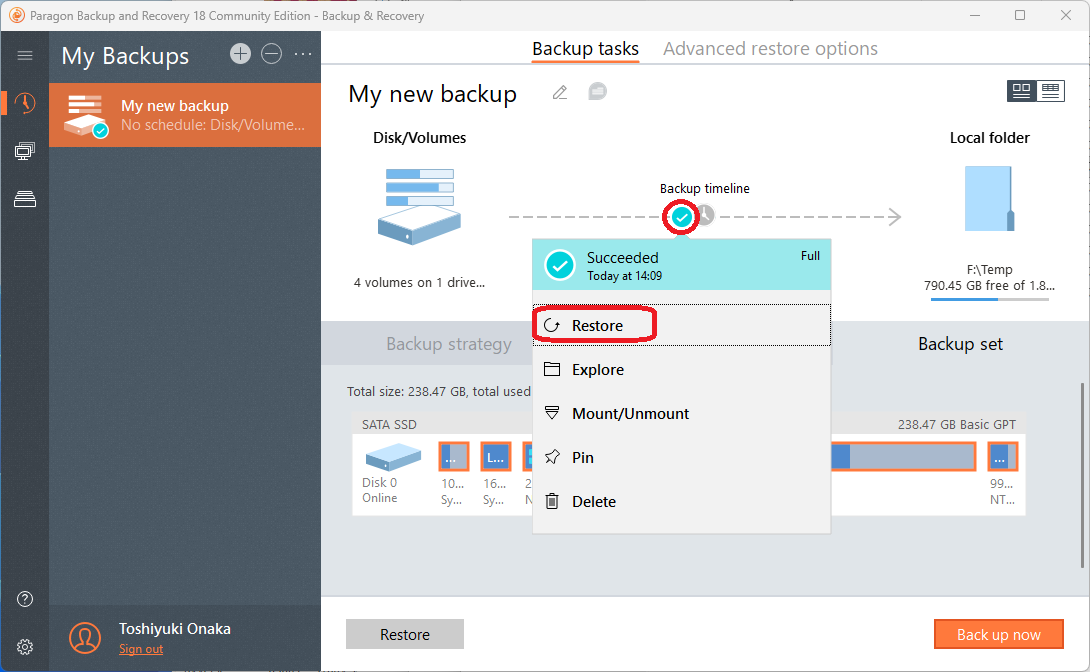Open more options ellipsis in My Backups
The width and height of the screenshot is (1090, 672).
303,54
